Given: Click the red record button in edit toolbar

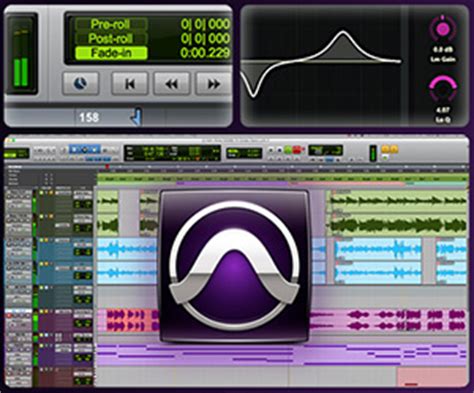Looking at the screenshot, I should (296, 150).
